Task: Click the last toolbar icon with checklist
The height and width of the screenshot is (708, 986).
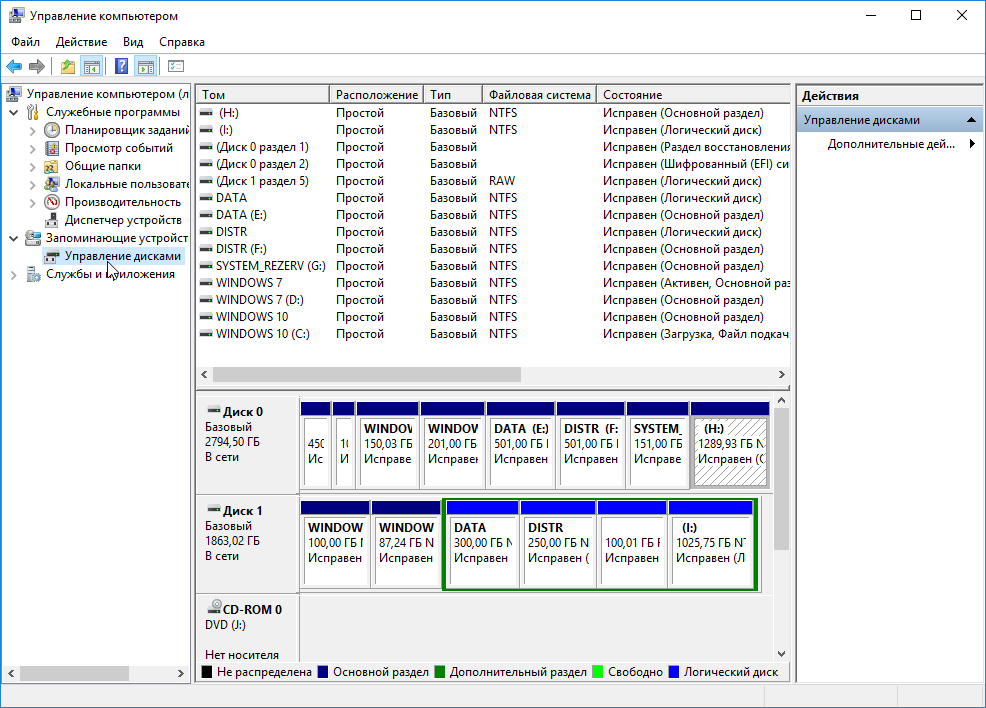Action: click(176, 66)
